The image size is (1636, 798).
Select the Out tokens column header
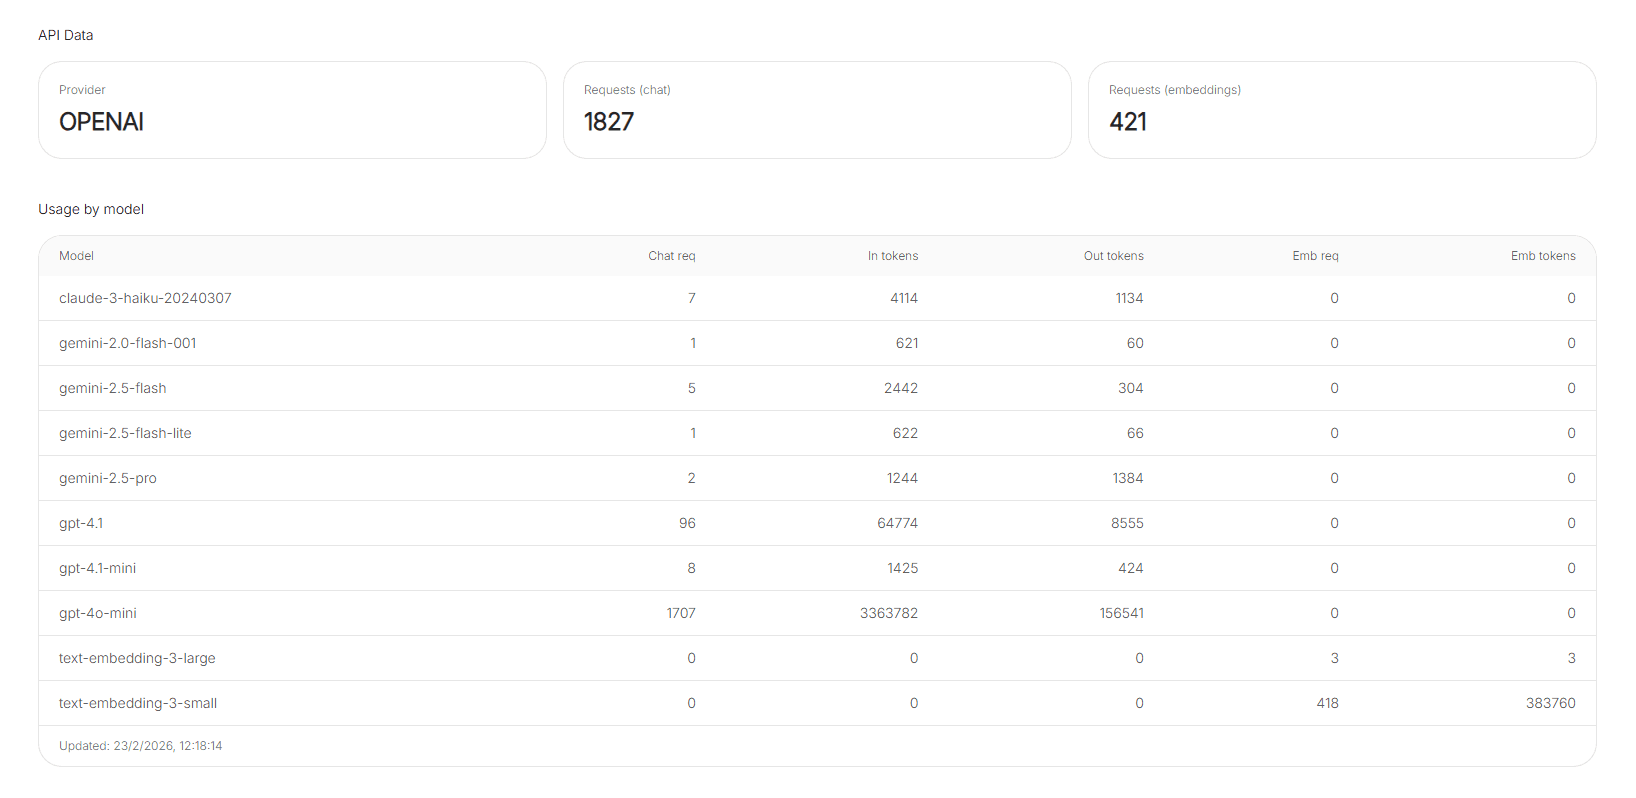(x=1113, y=256)
